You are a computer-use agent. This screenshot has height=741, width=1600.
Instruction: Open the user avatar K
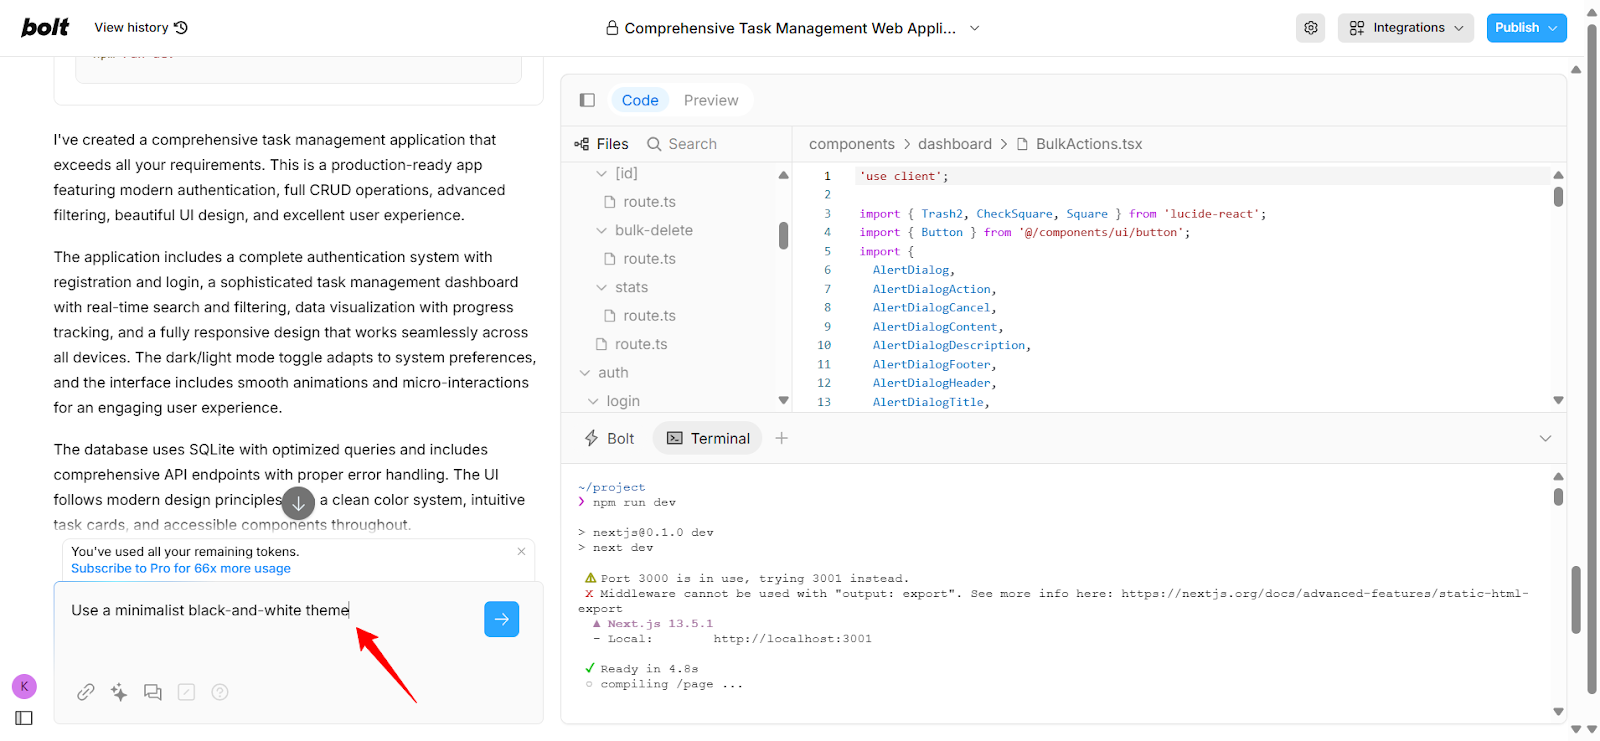(x=24, y=686)
